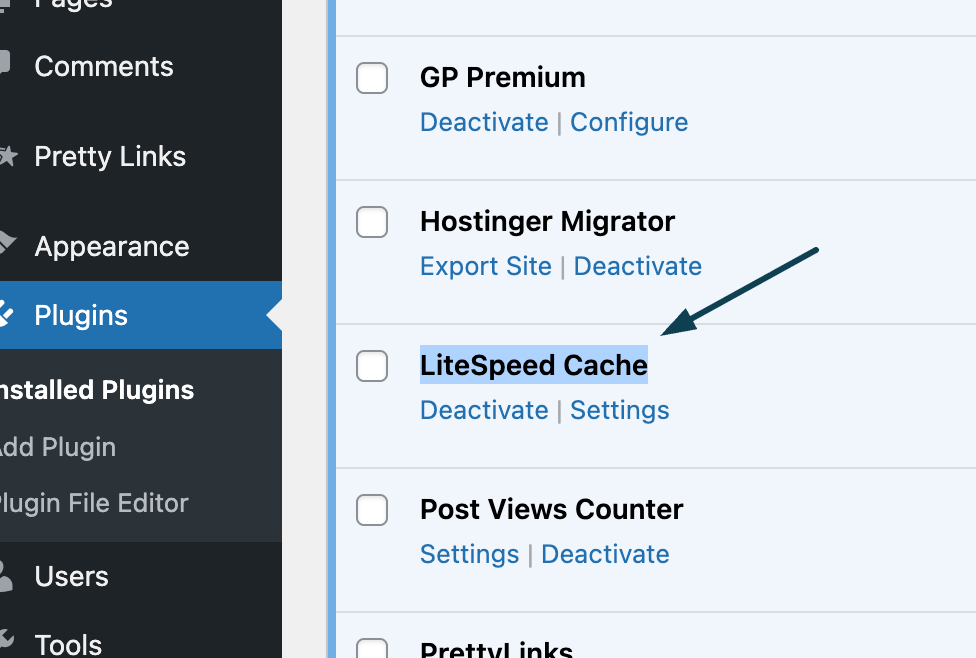Open Add Plugin in the sidebar
This screenshot has width=976, height=658.
click(x=56, y=447)
